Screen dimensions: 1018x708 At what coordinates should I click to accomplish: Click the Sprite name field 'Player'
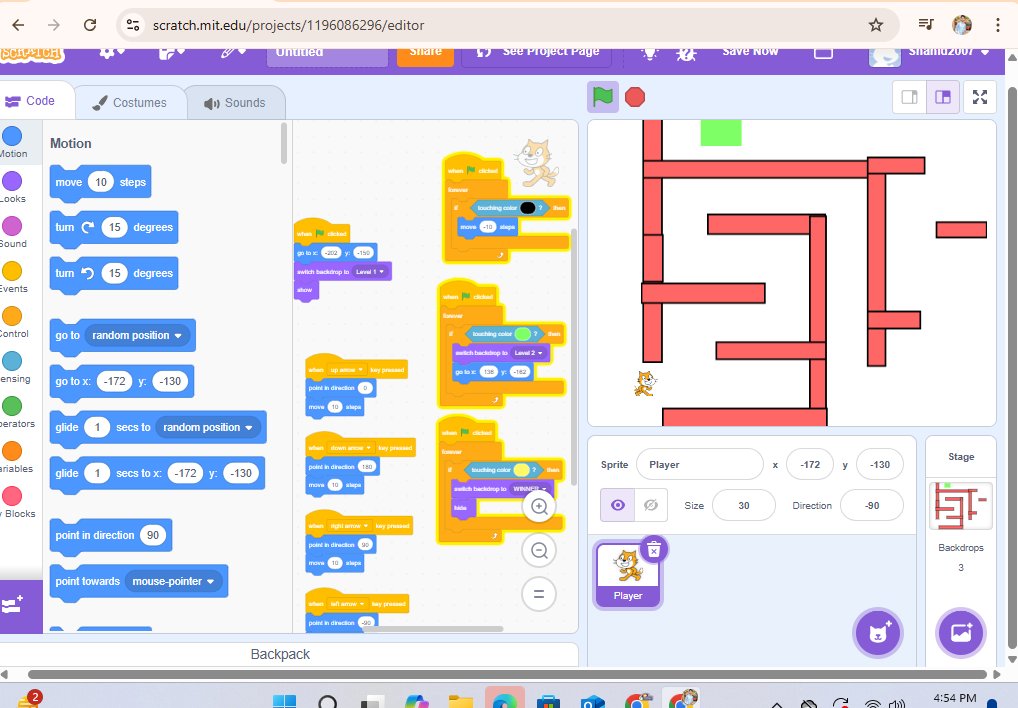coord(700,465)
